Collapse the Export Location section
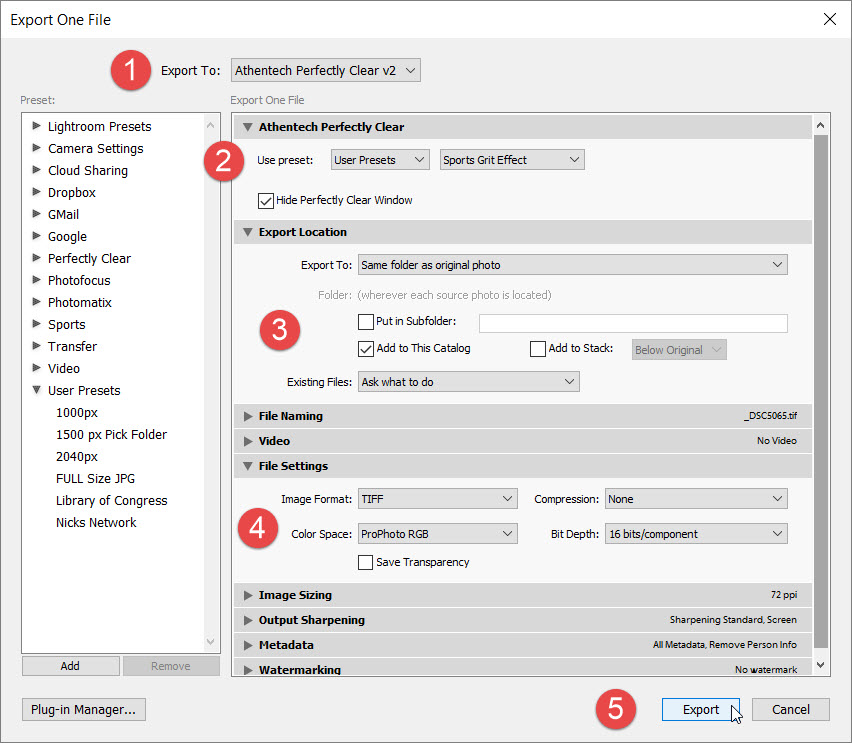Screen dimensions: 852x743 click(x=248, y=232)
